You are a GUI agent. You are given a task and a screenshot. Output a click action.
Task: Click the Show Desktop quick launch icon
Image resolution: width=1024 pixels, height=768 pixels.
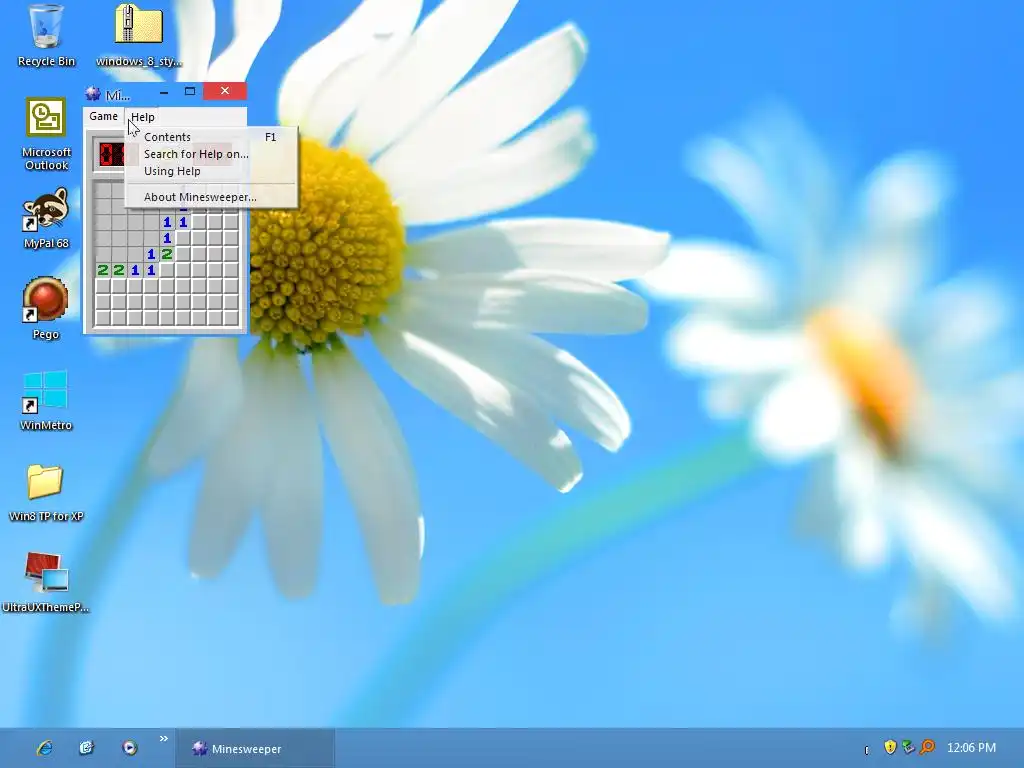click(86, 748)
